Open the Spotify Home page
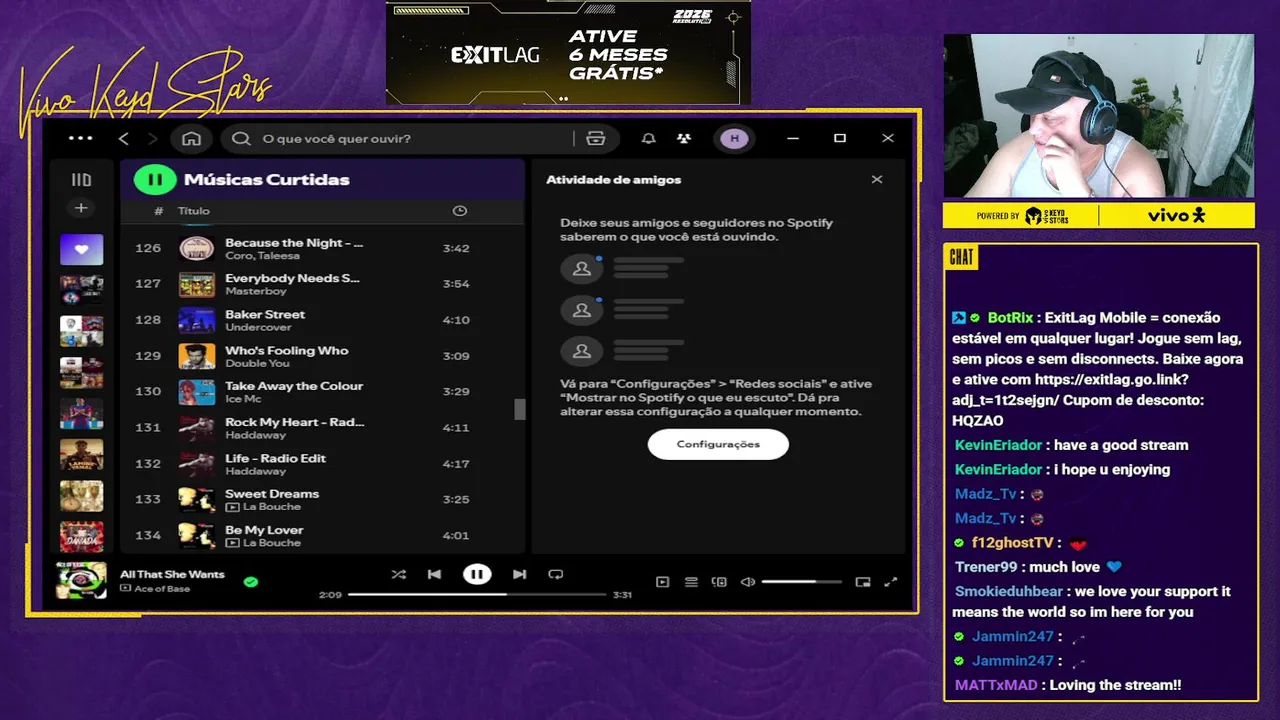This screenshot has height=720, width=1280. pyautogui.click(x=191, y=138)
